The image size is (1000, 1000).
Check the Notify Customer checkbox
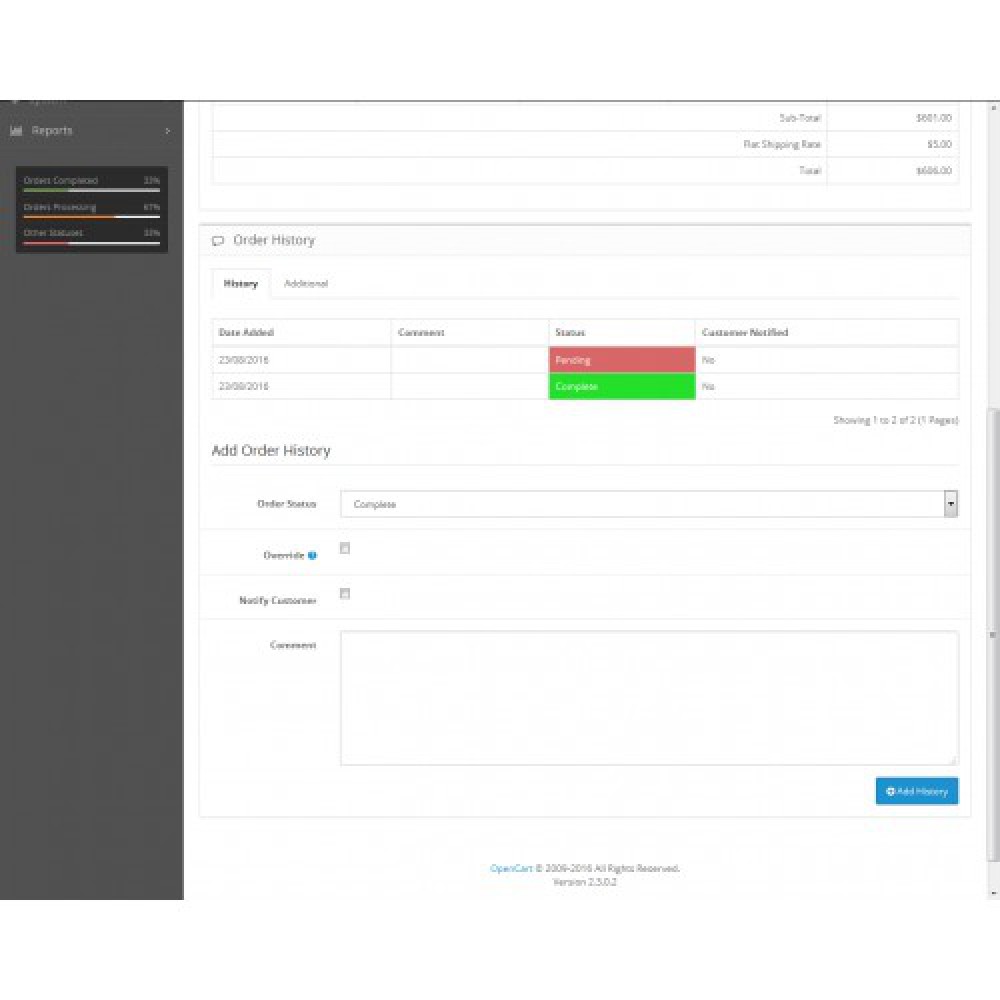[345, 594]
